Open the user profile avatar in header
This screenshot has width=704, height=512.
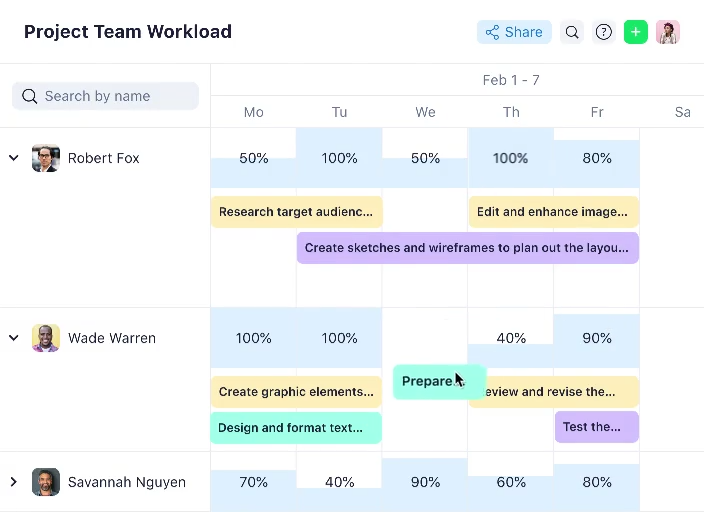(668, 32)
